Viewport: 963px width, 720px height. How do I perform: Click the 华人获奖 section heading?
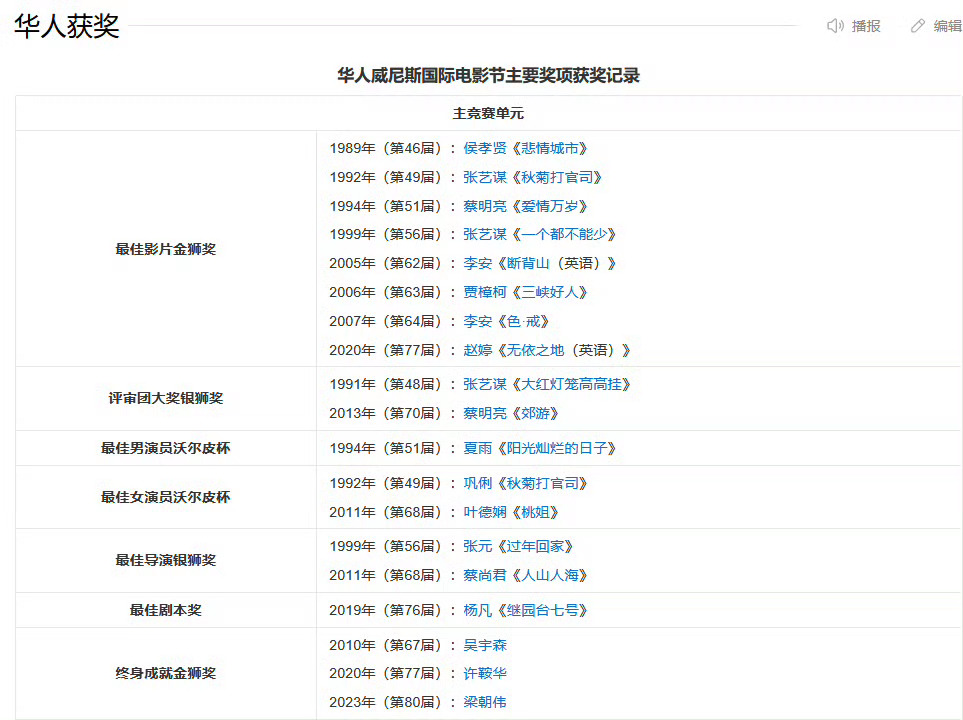pos(66,26)
